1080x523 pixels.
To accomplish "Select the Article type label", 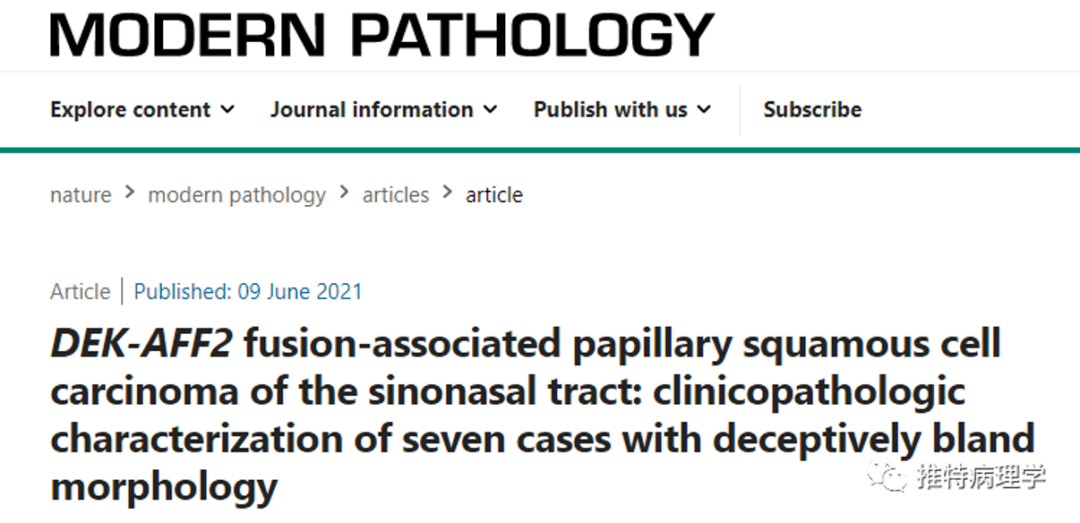I will click(80, 292).
